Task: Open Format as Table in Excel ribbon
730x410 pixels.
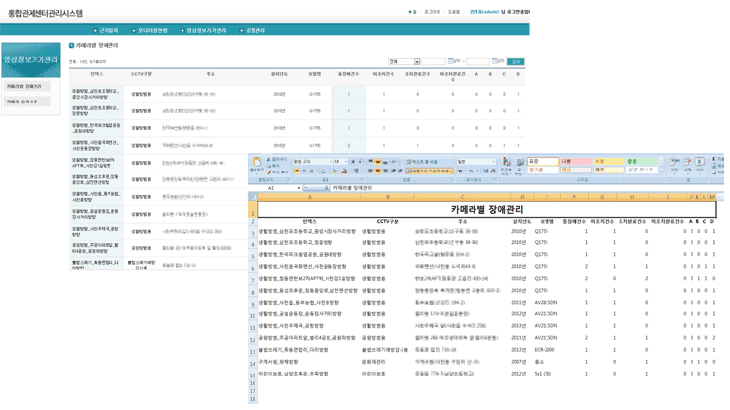Action: (x=520, y=165)
